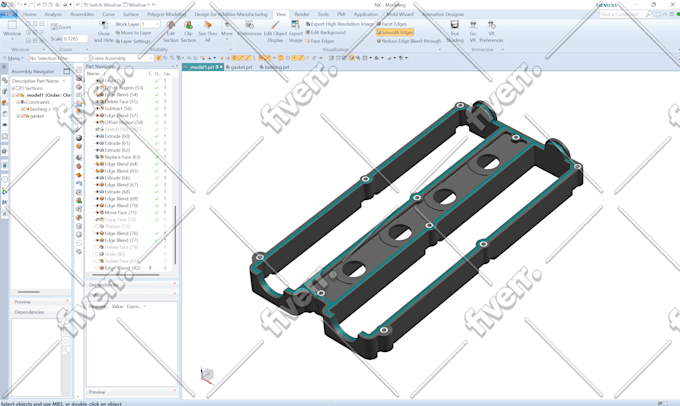
Task: Toggle the Thicken (73) feature checkbox
Action: (x=98, y=226)
